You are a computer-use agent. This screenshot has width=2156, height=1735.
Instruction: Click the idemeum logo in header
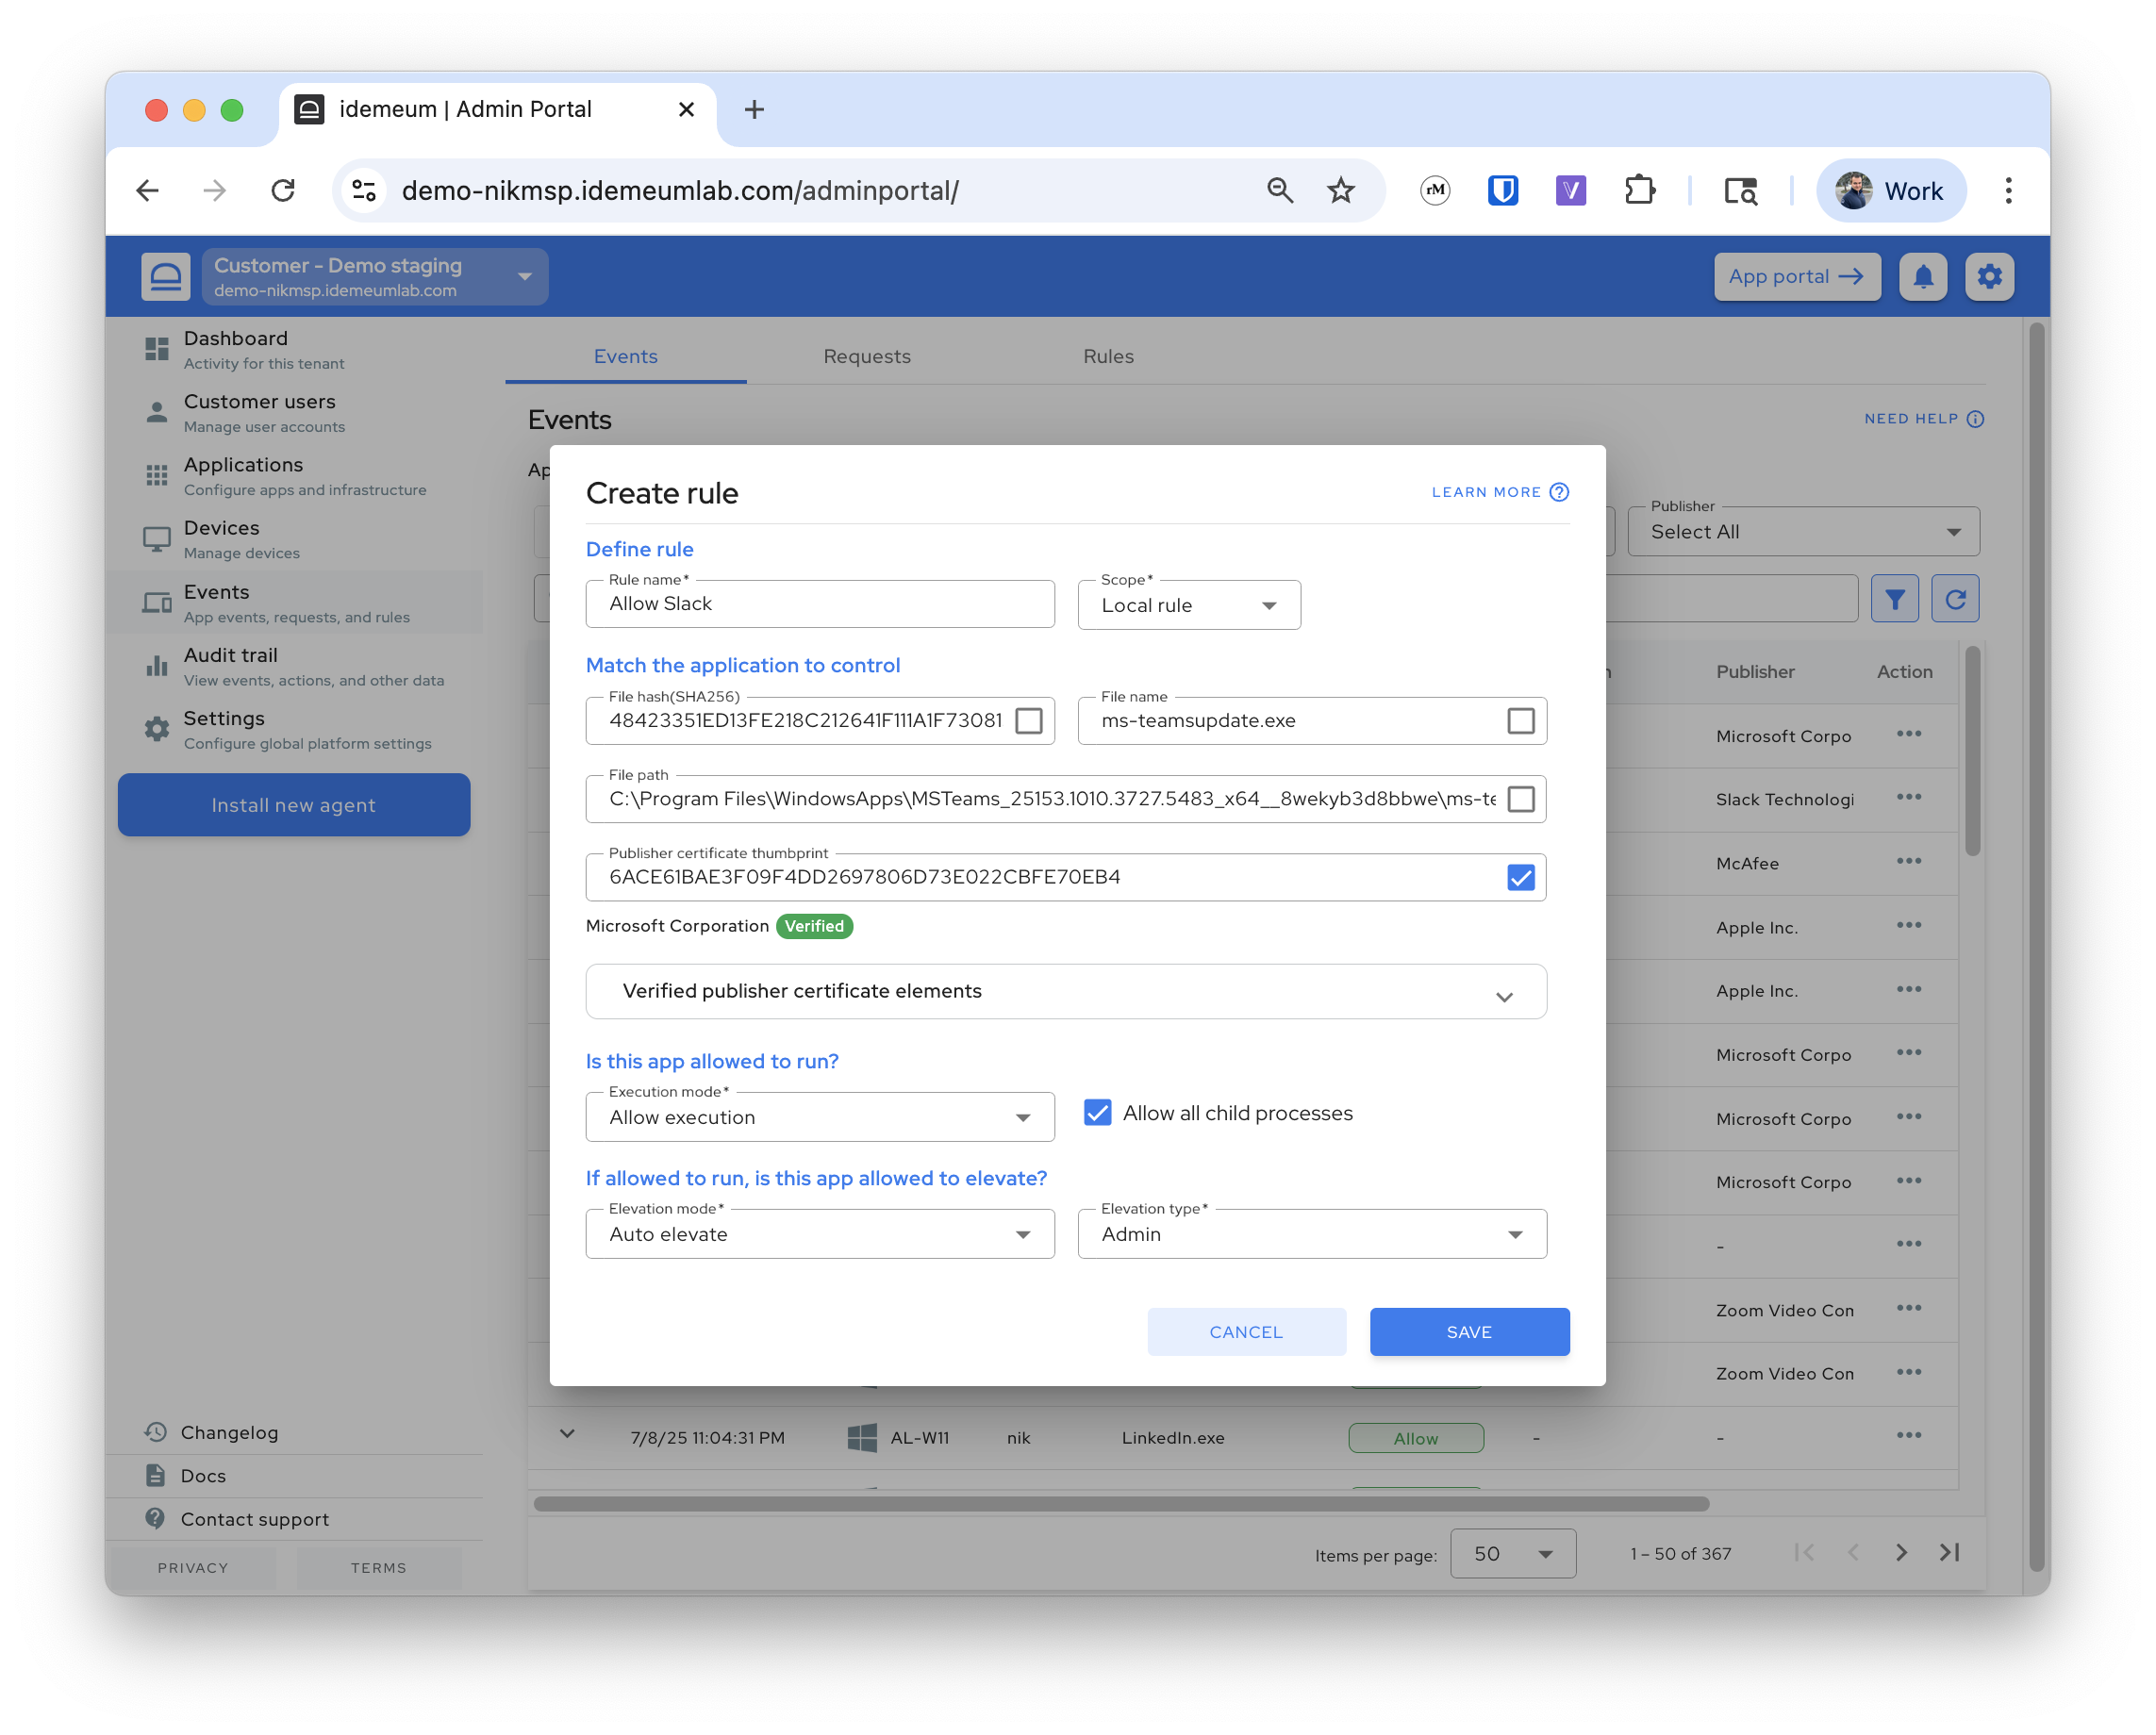166,276
